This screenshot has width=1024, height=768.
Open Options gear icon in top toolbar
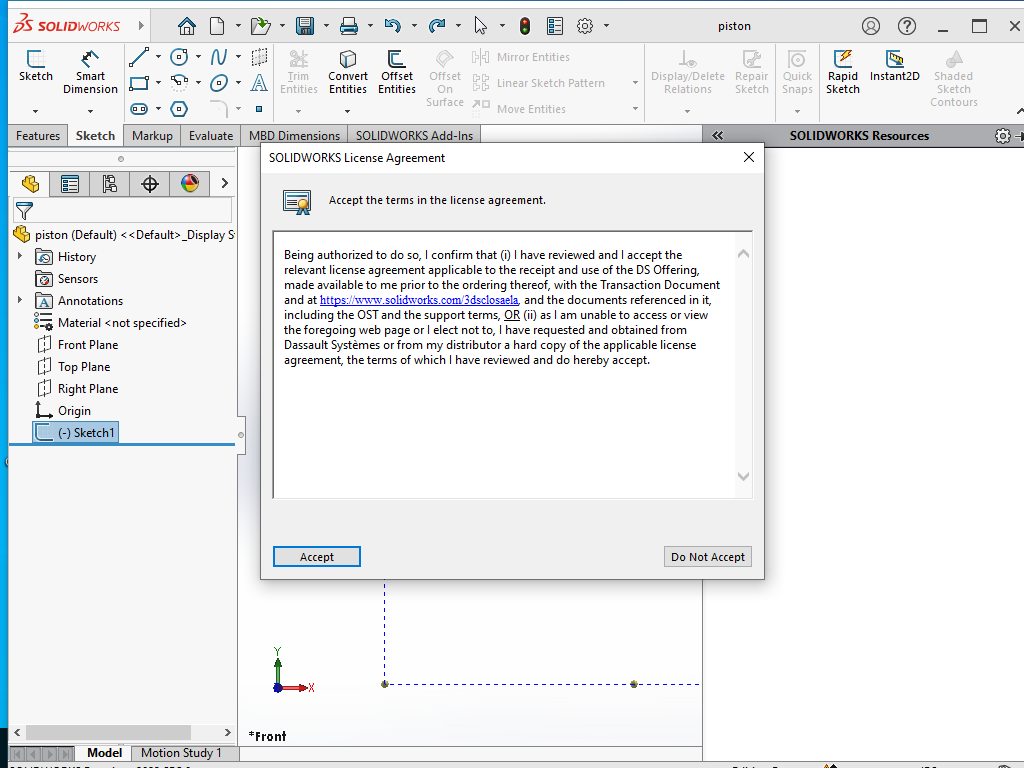(585, 26)
